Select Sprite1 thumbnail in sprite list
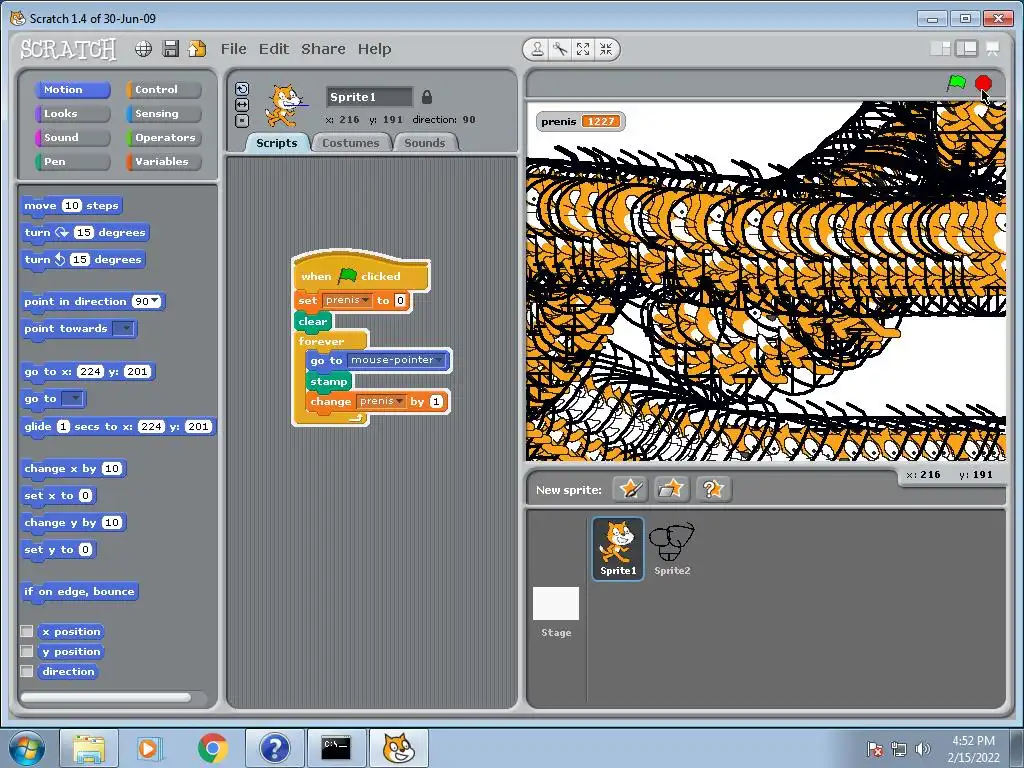The image size is (1024, 768). pyautogui.click(x=618, y=549)
